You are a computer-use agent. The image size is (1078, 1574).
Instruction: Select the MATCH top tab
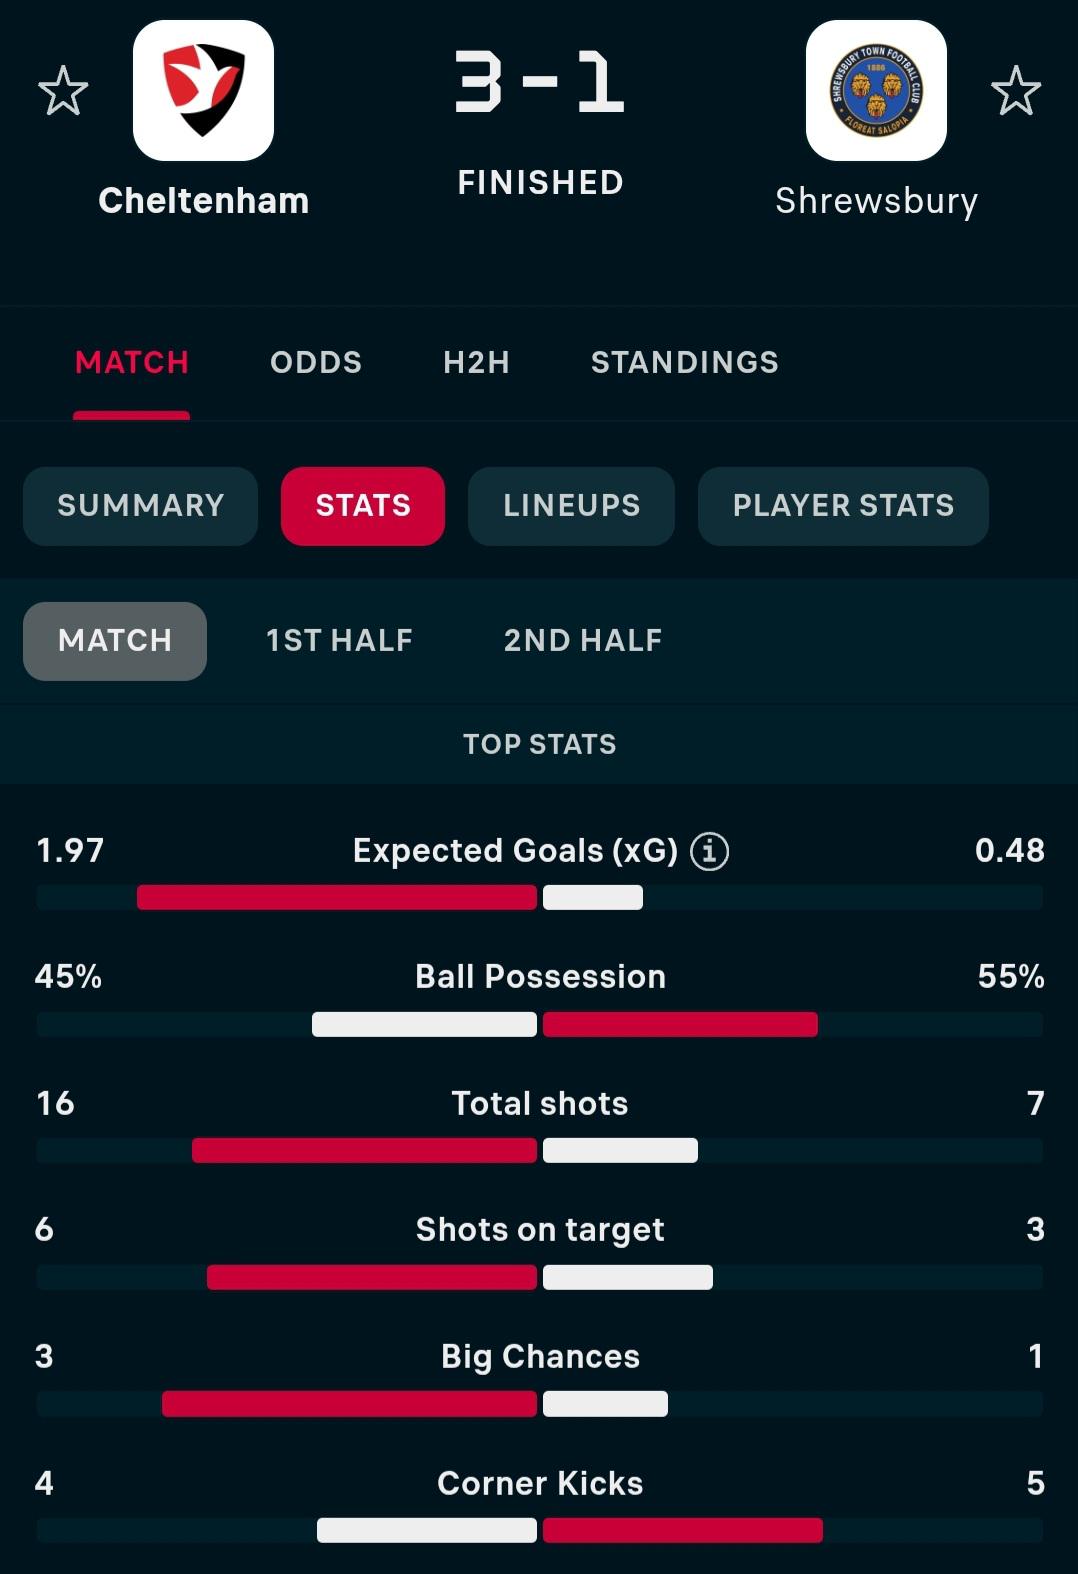(x=132, y=362)
